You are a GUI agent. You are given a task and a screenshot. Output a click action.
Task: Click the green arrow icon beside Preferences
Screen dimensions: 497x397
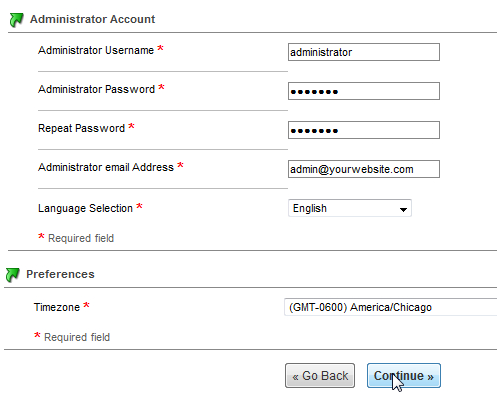[x=13, y=275]
